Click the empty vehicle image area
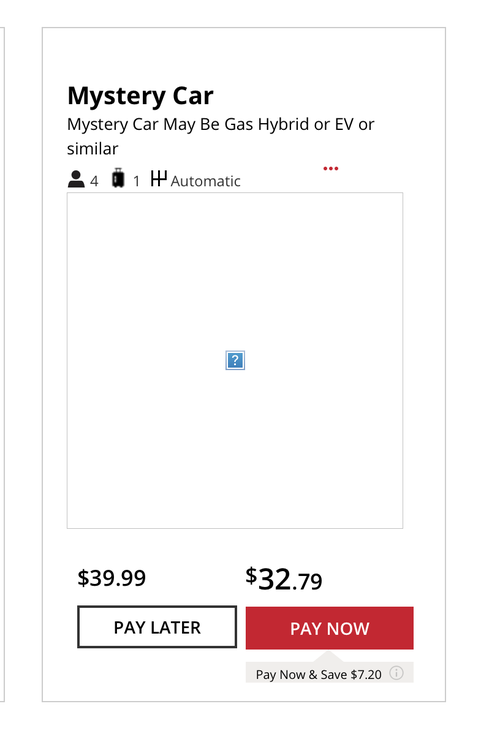The width and height of the screenshot is (500, 739). (x=235, y=361)
